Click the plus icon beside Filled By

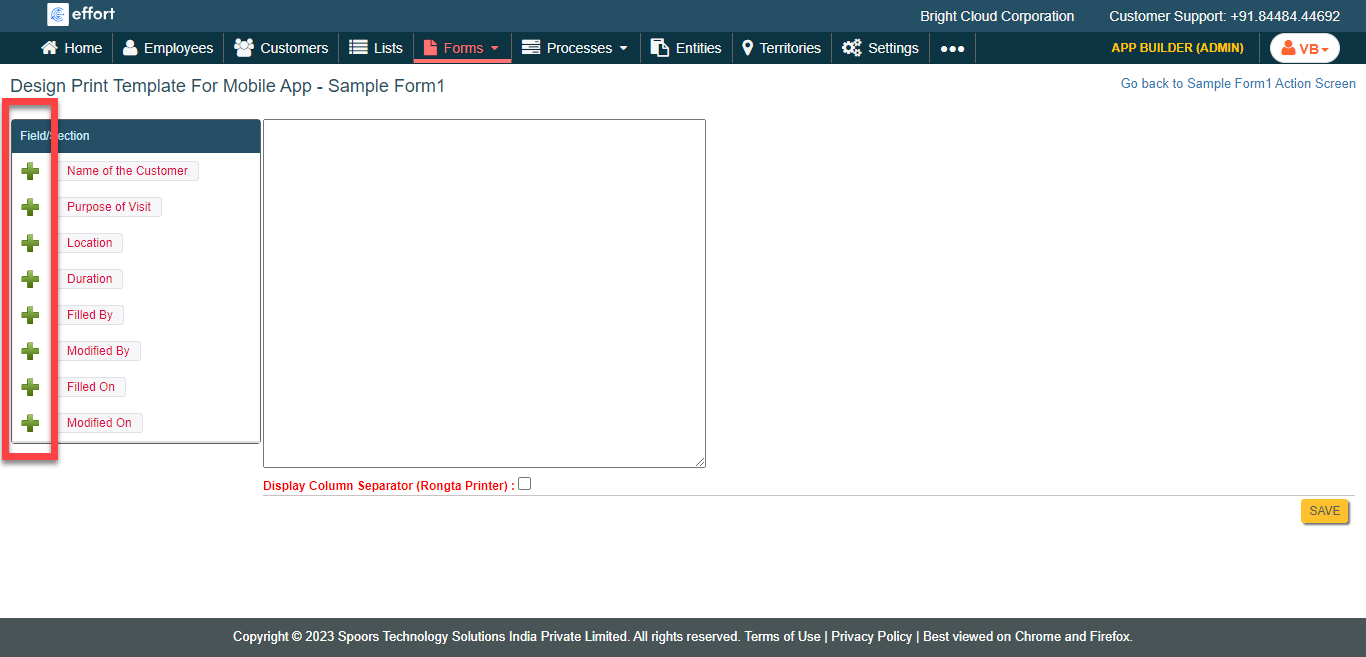click(x=30, y=315)
